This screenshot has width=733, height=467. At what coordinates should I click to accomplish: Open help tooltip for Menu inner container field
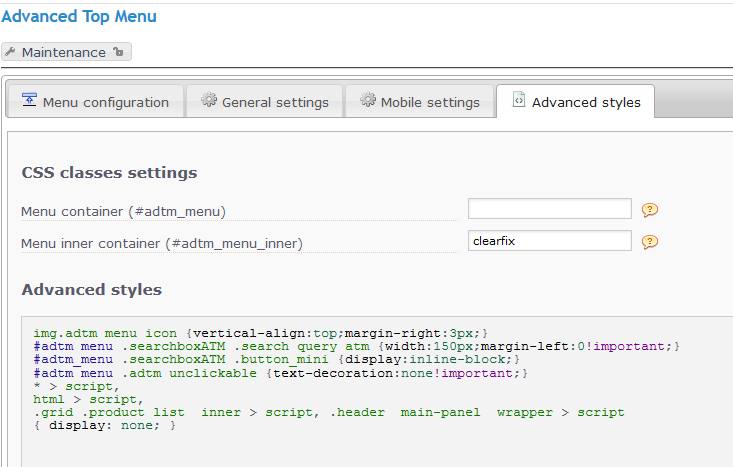point(650,242)
